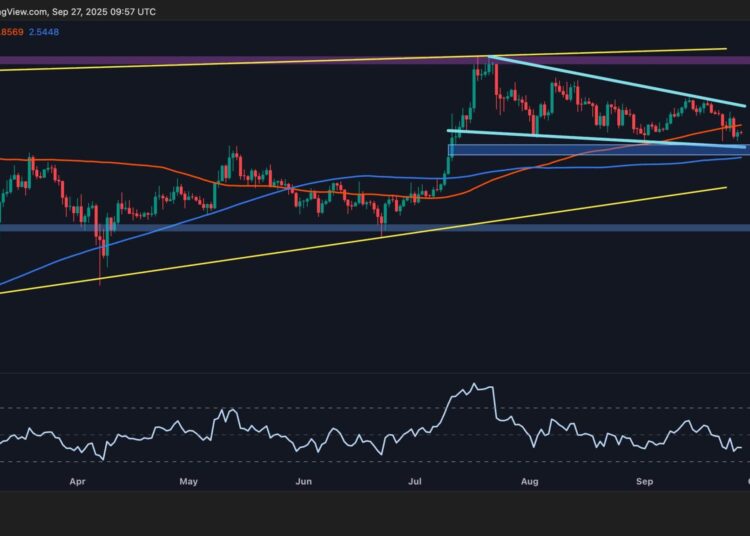The image size is (750, 536).
Task: Click the 'Sep 27, 2025 09:57 UTC' timestamp
Action: coord(104,12)
